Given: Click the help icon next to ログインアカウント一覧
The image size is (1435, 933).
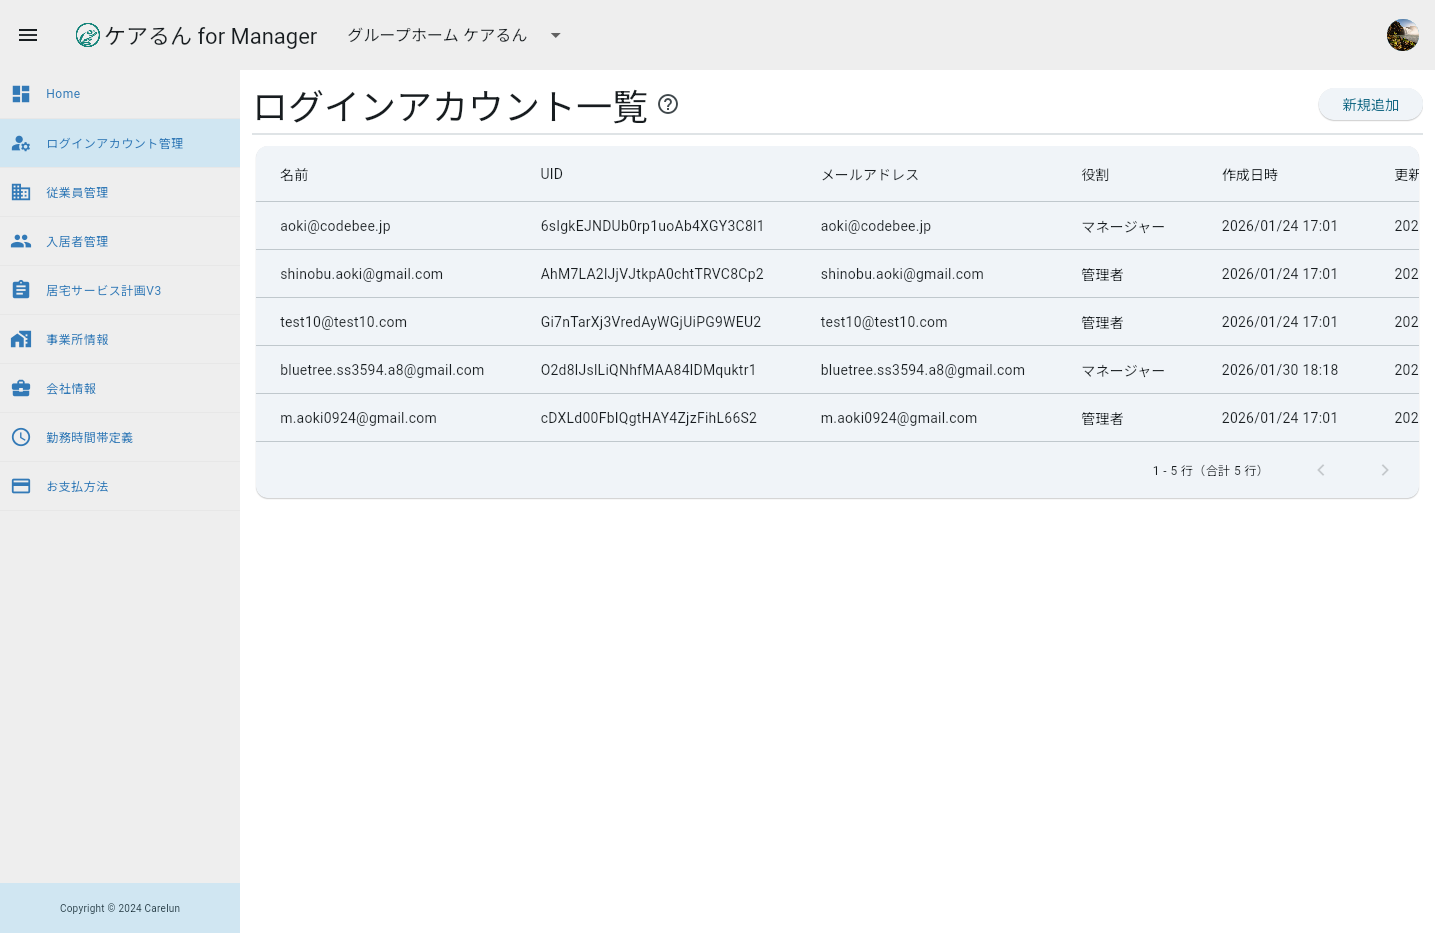Looking at the screenshot, I should tap(668, 105).
